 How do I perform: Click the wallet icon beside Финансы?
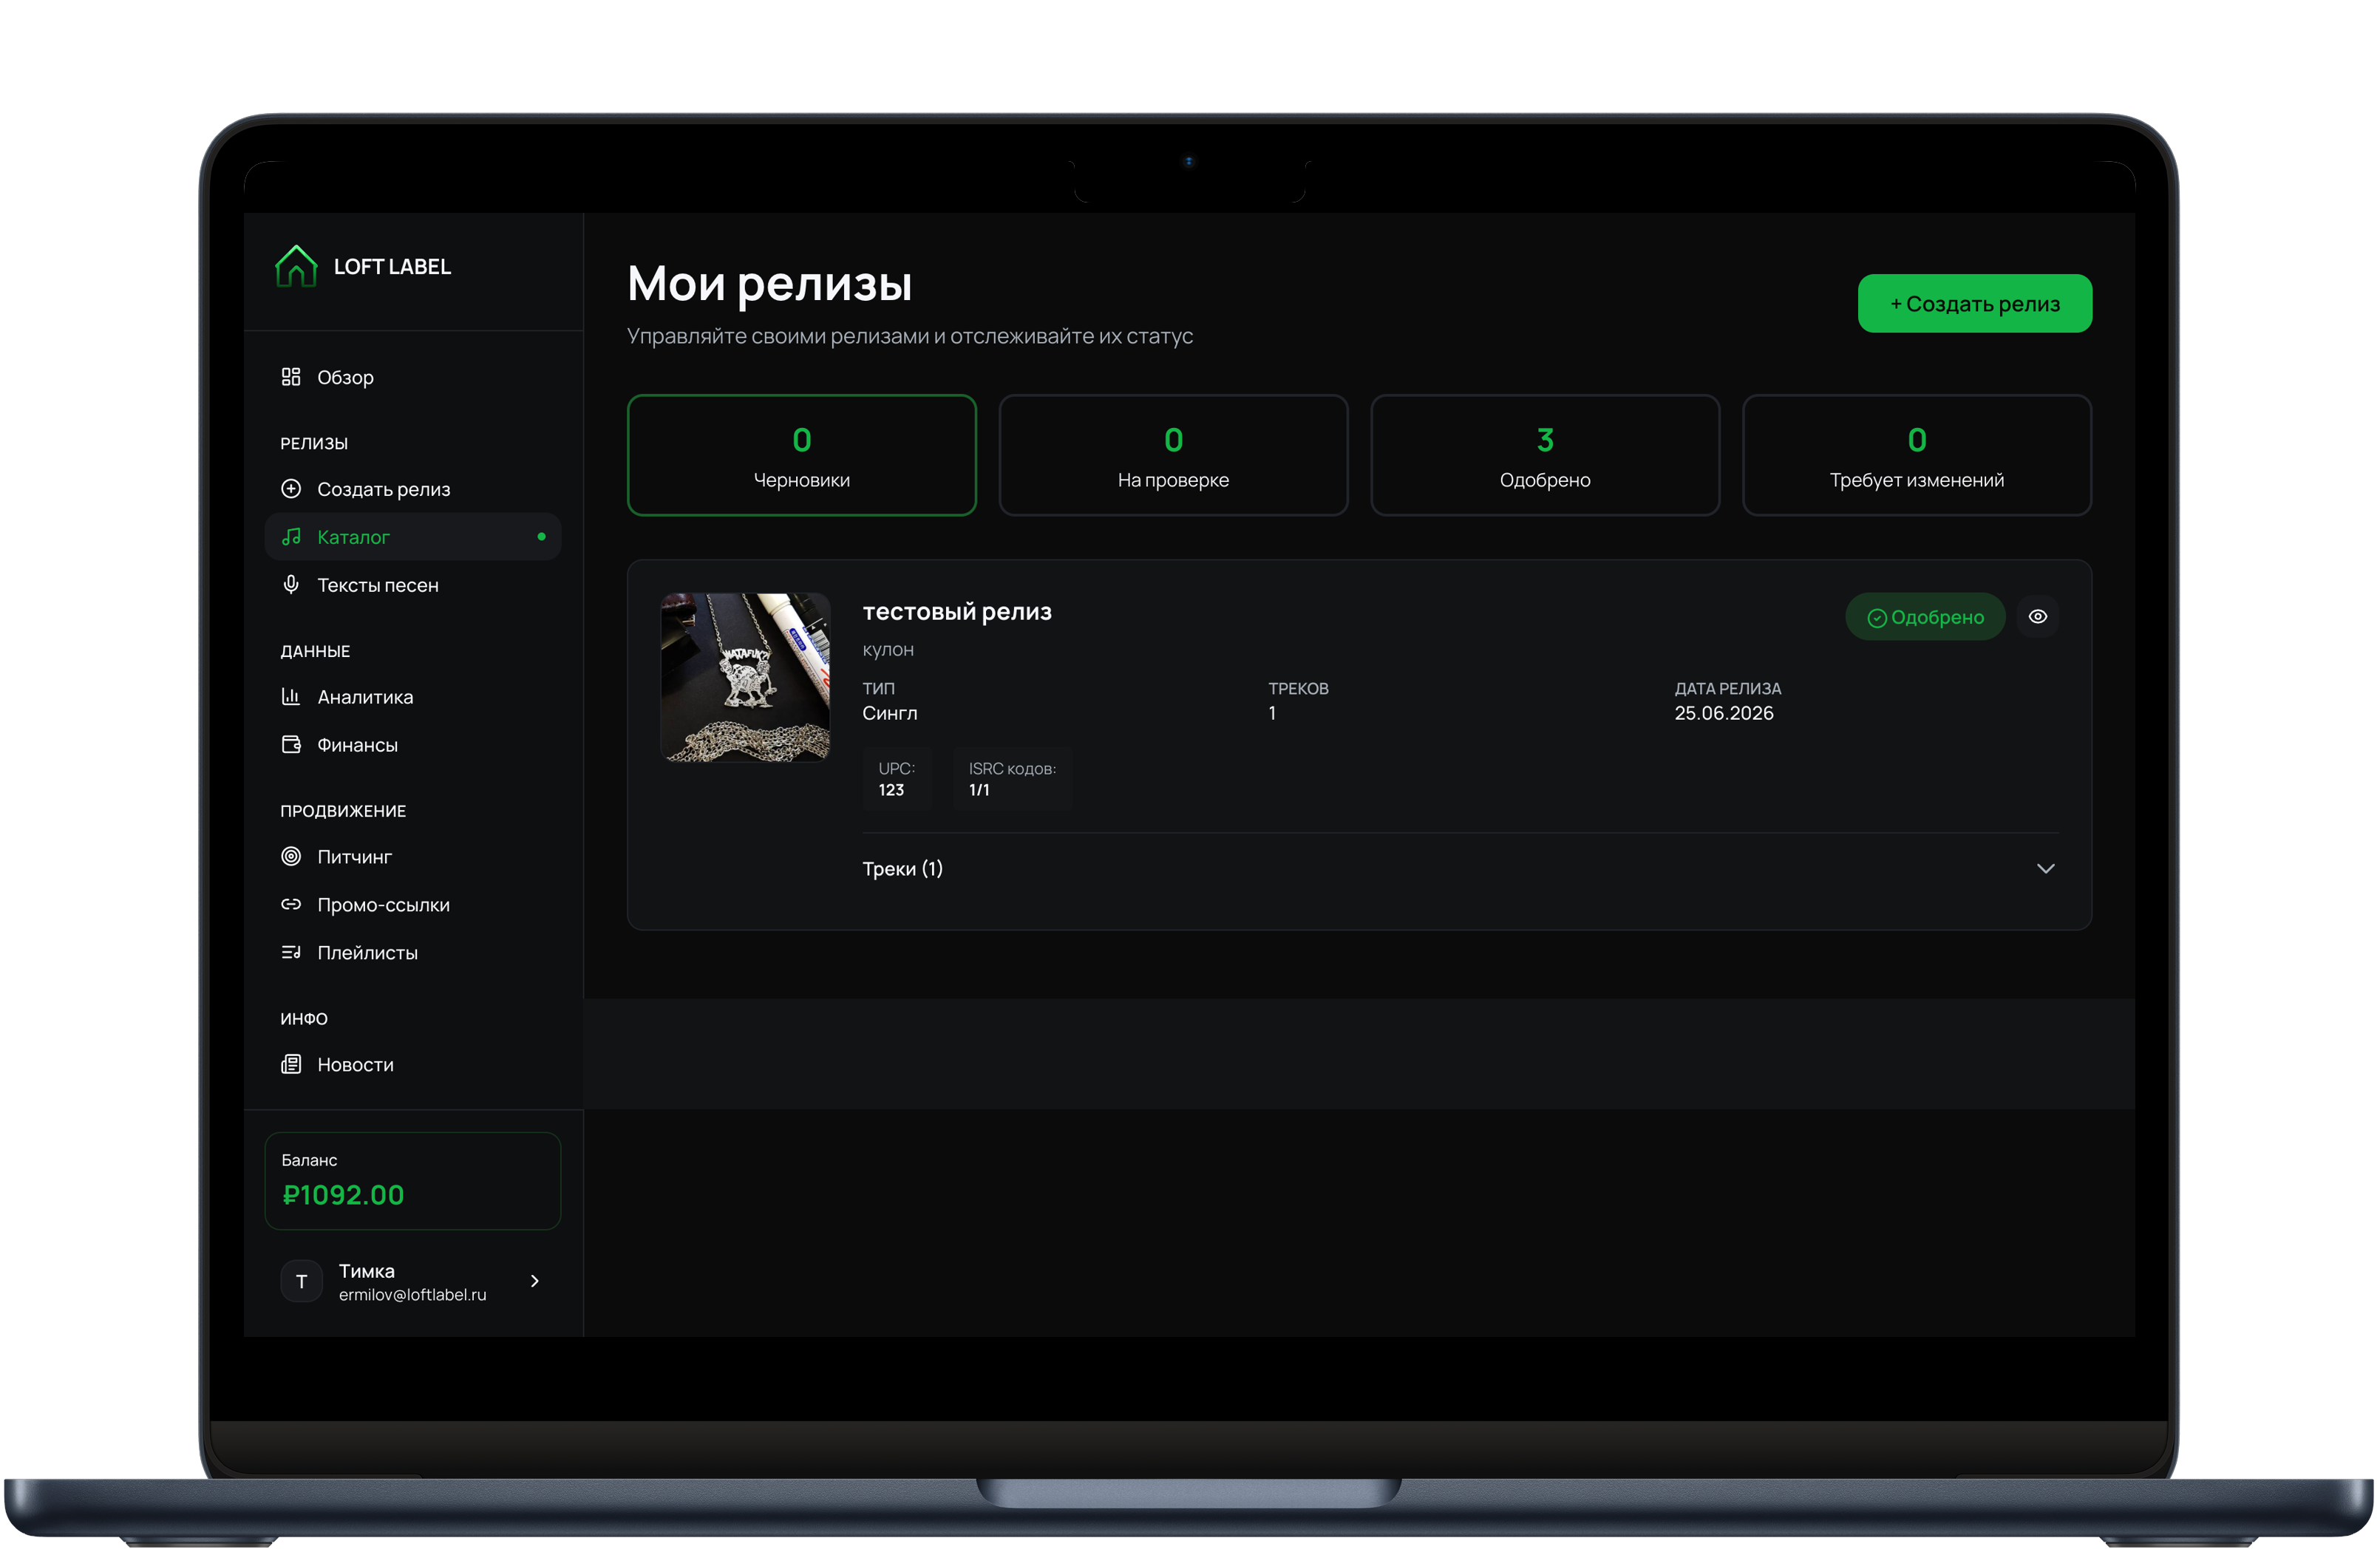291,744
